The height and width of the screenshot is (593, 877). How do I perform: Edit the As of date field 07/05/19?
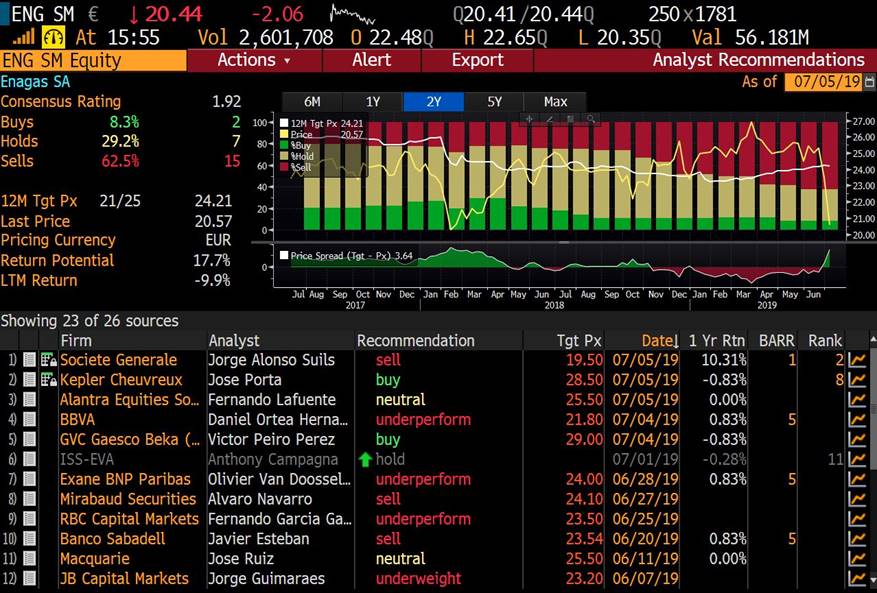823,82
